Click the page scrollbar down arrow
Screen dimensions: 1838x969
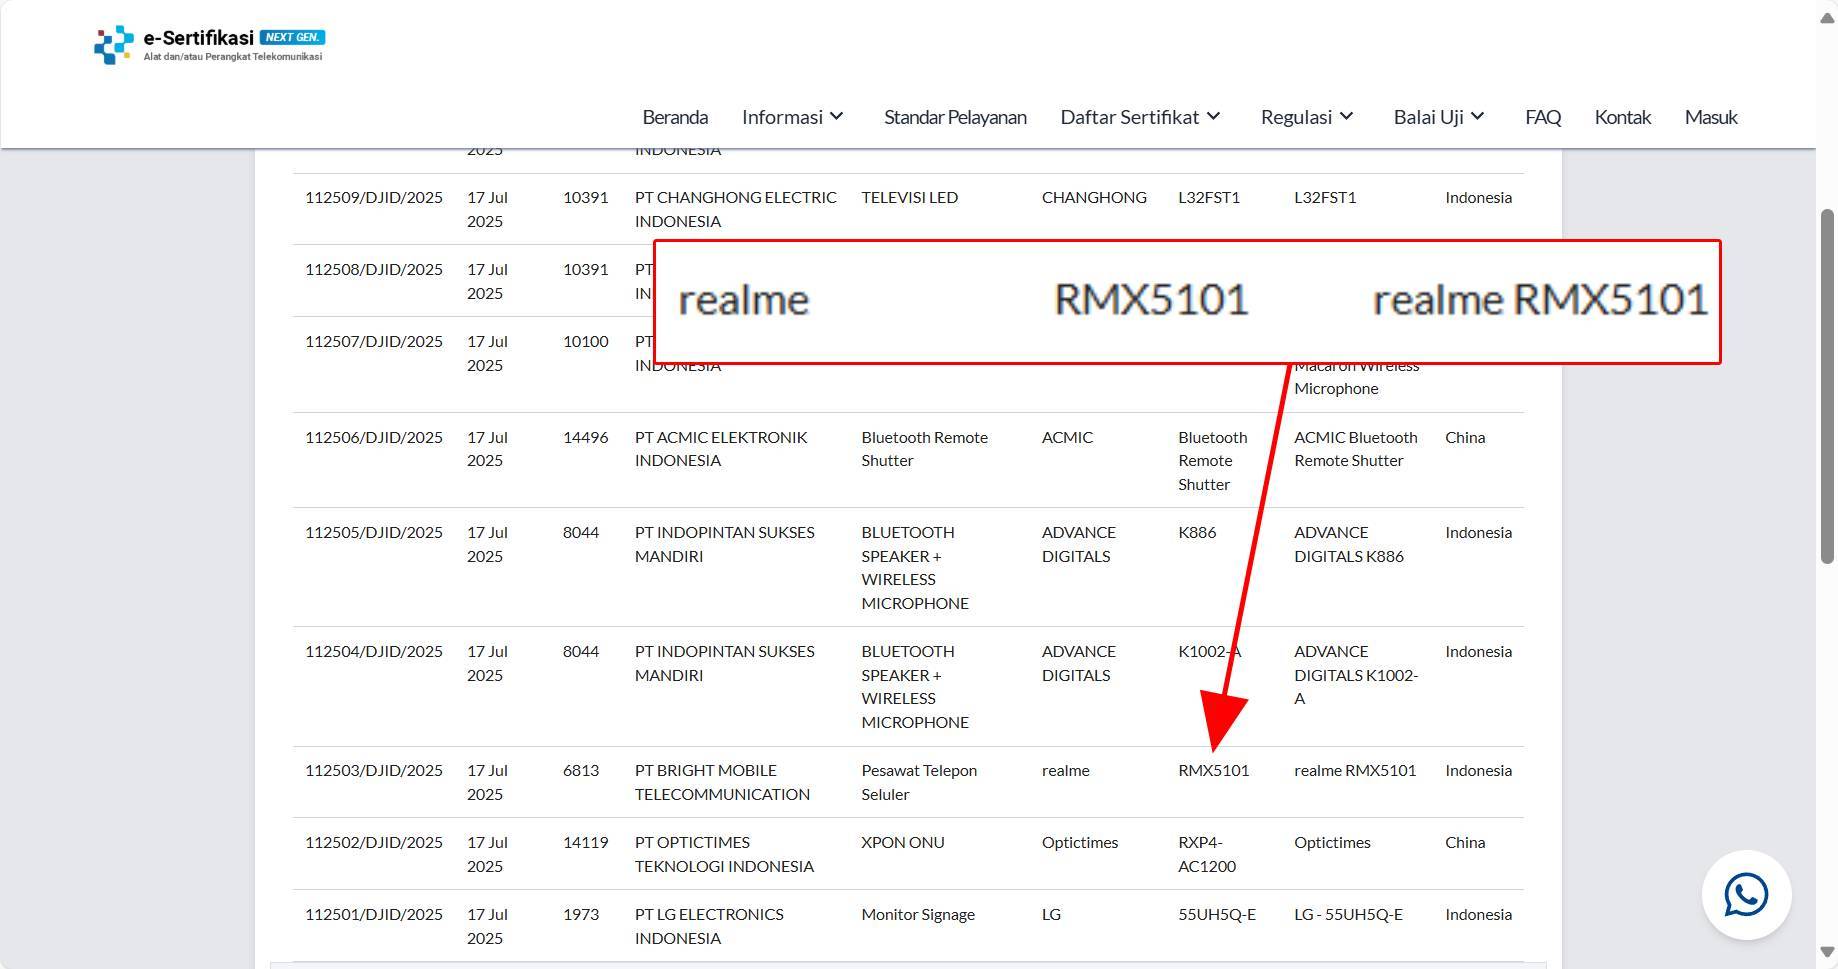coord(1827,952)
